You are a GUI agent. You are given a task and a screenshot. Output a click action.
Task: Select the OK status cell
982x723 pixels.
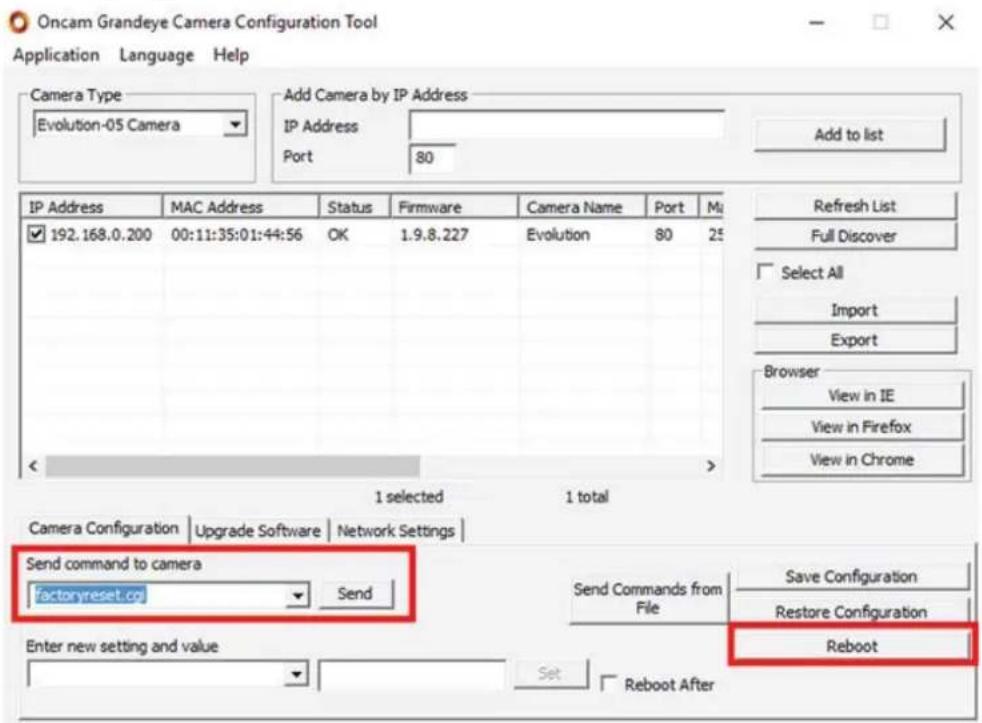click(x=338, y=235)
